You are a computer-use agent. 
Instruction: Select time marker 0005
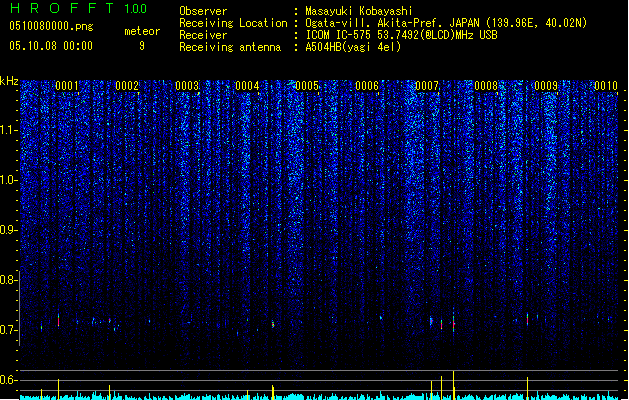(x=307, y=85)
